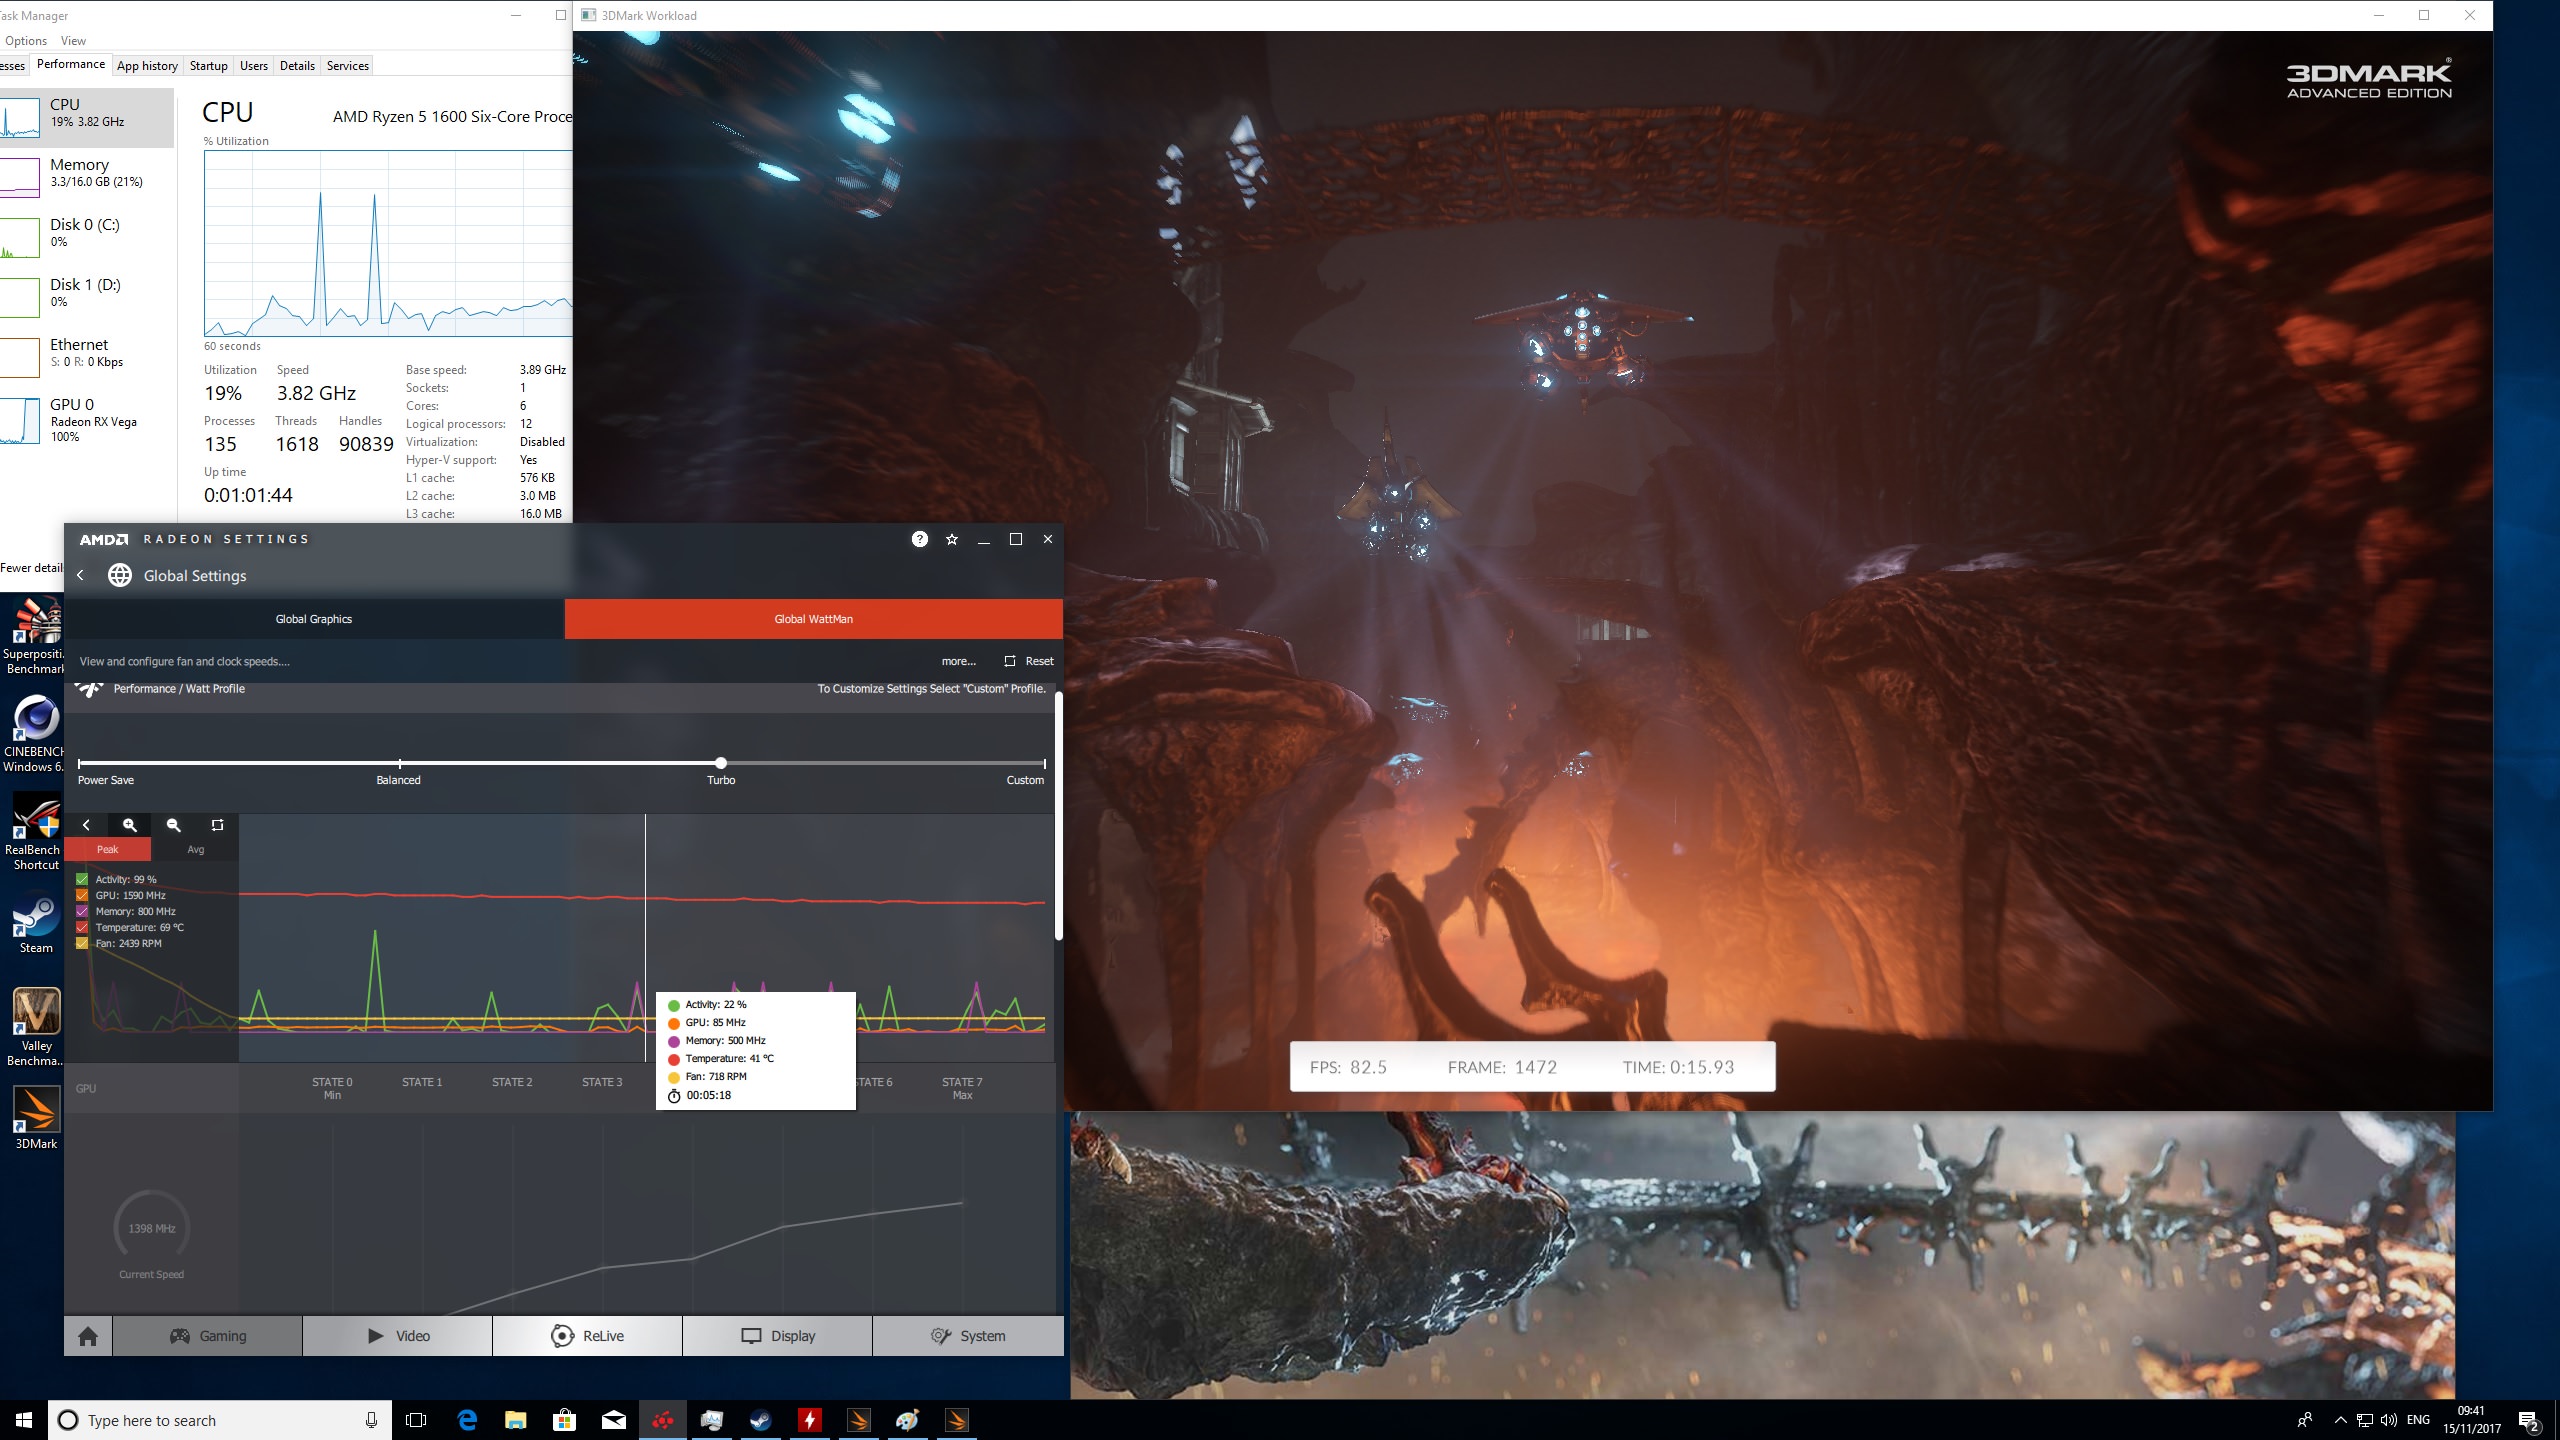Open the CINEBENCH desktop shortcut
The width and height of the screenshot is (2560, 1440).
tap(34, 735)
